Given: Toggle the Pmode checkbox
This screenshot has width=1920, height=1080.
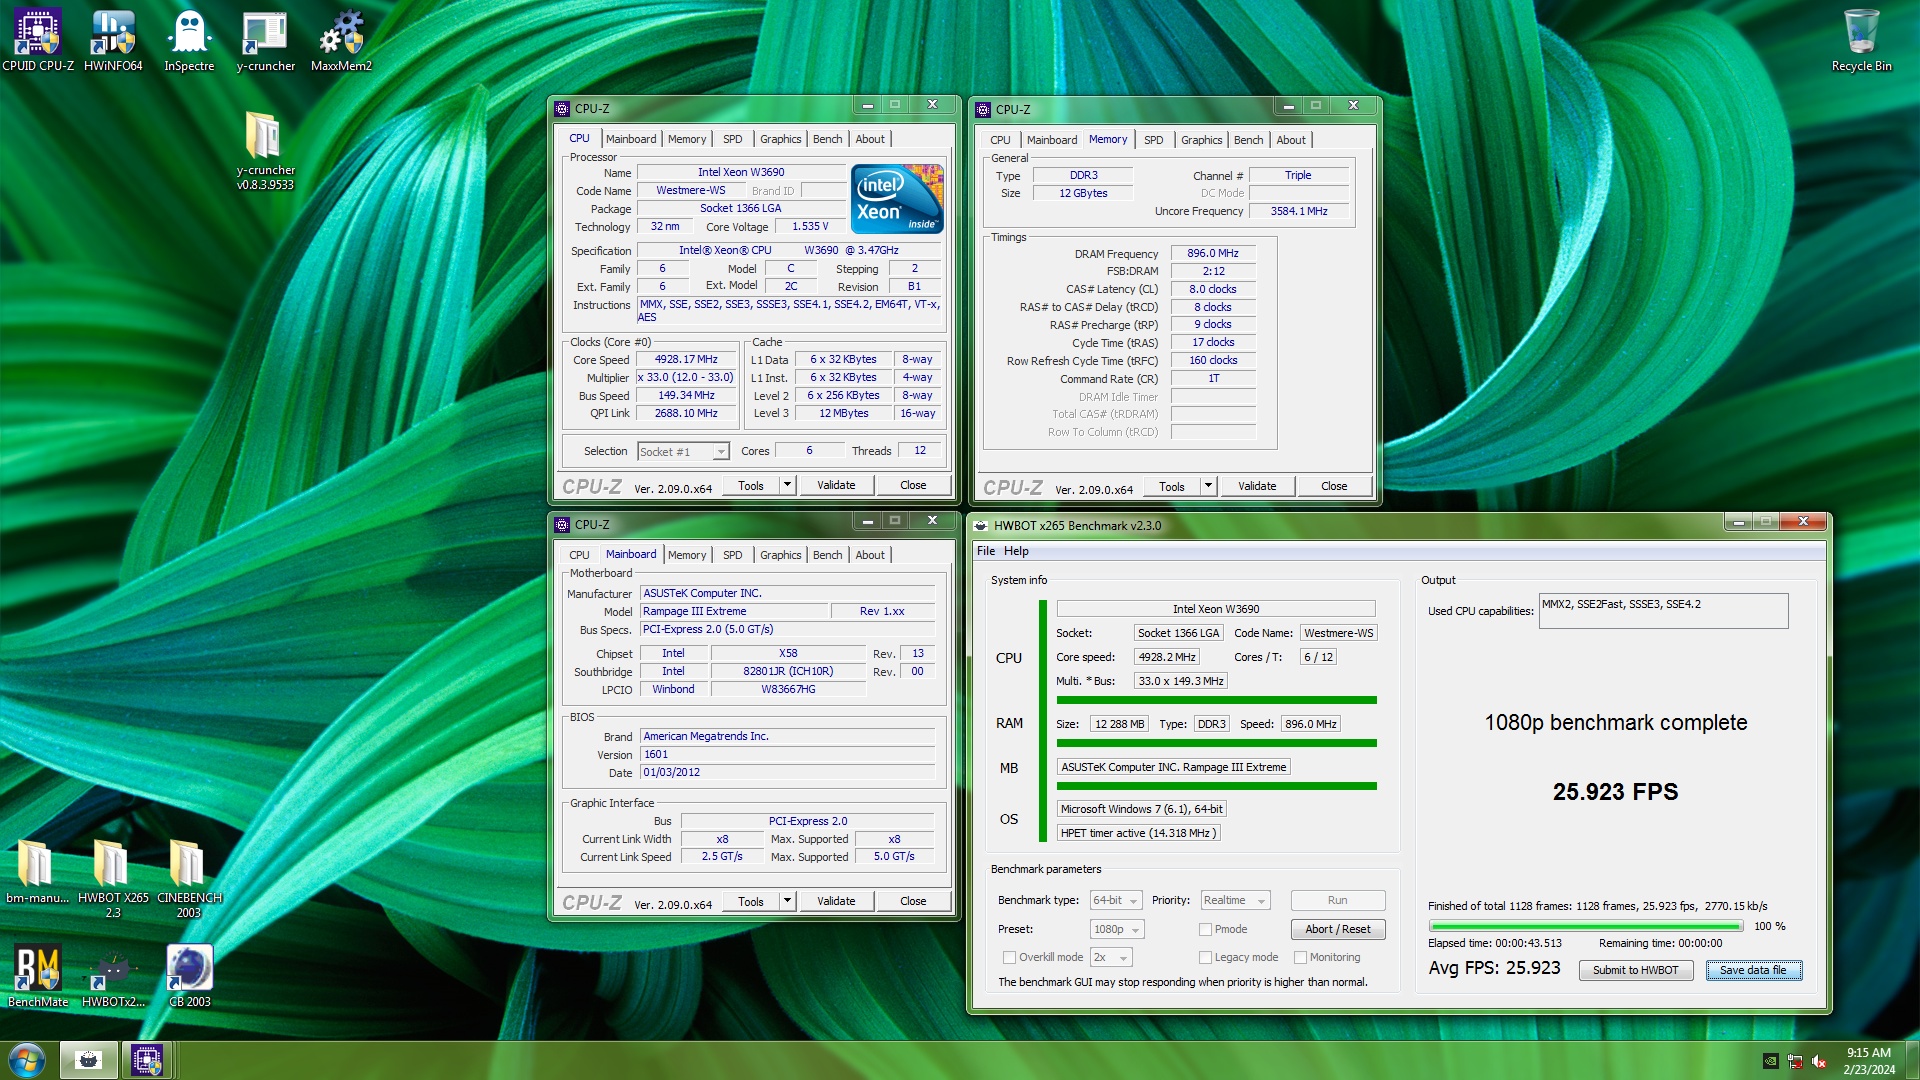Looking at the screenshot, I should [1205, 929].
